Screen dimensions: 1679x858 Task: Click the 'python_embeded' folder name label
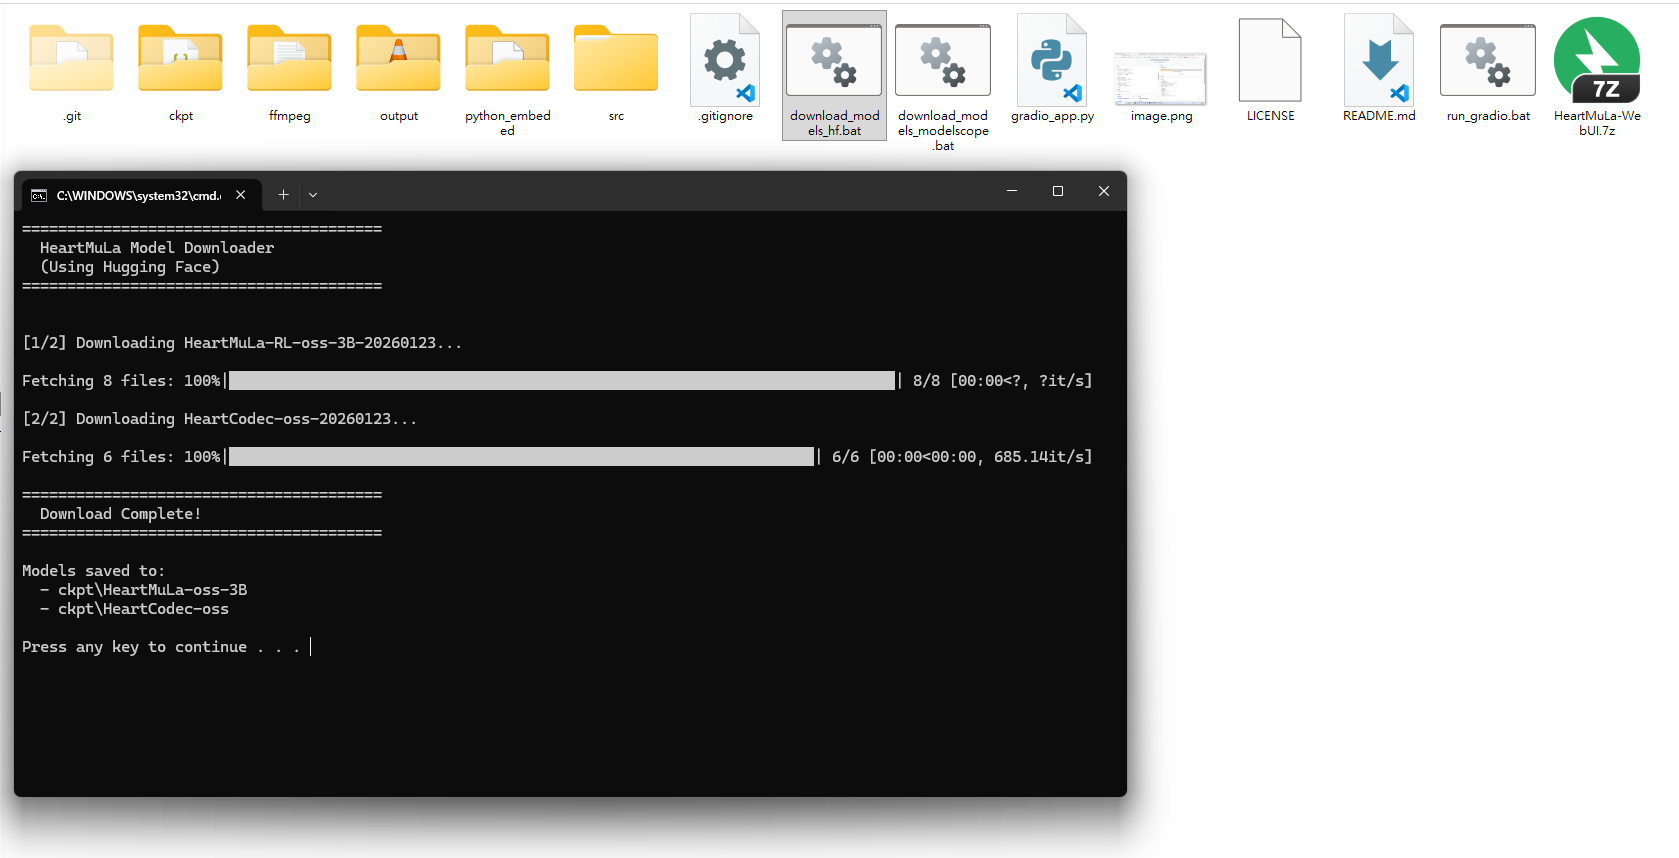coord(508,123)
